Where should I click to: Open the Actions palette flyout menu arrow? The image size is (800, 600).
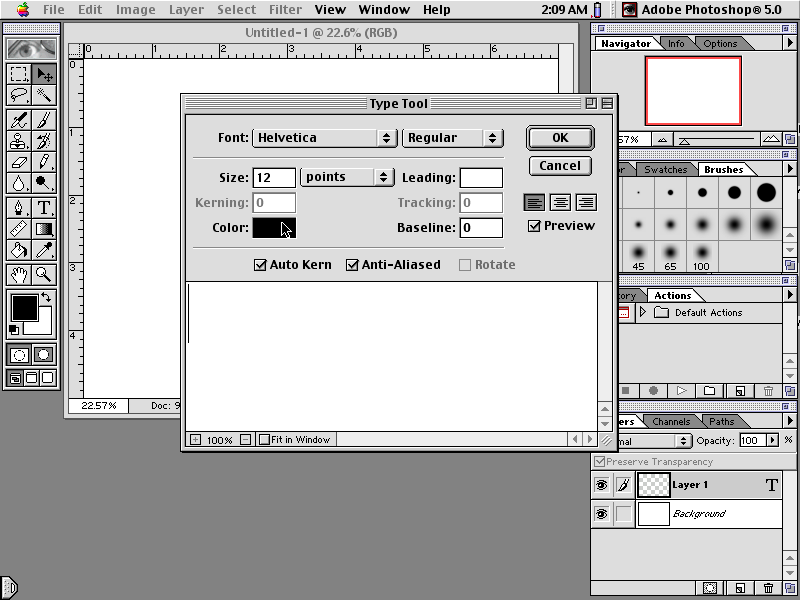click(x=790, y=294)
